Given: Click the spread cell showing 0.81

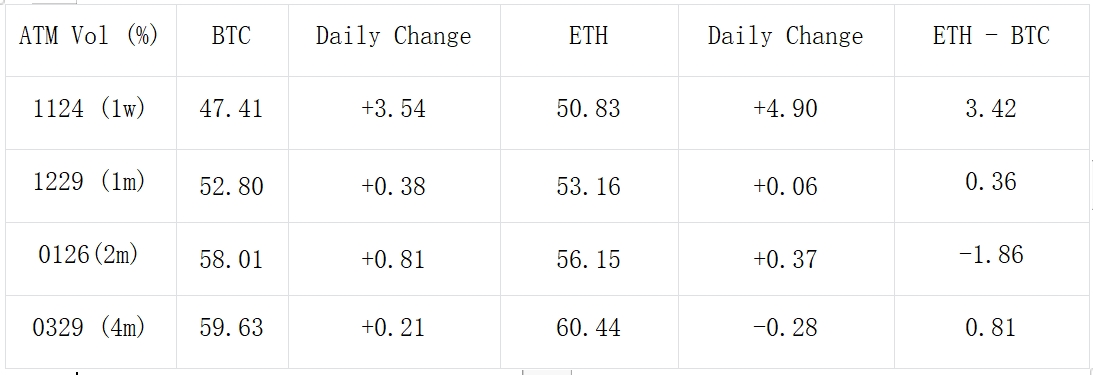Looking at the screenshot, I should coord(991,332).
